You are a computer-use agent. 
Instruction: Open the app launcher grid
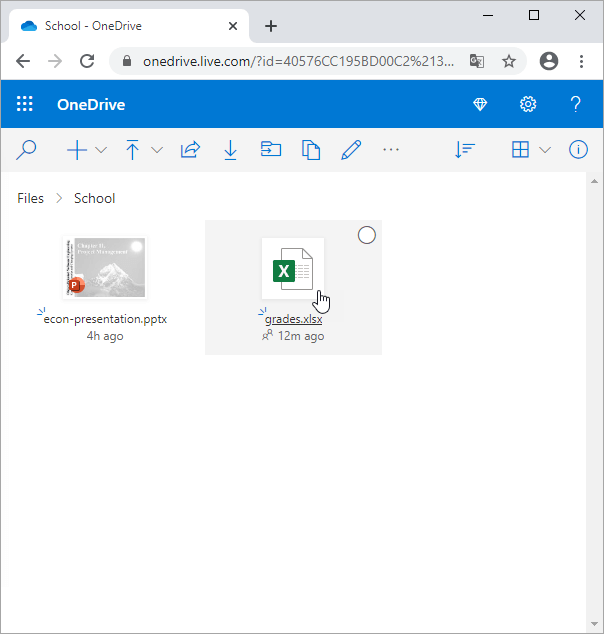coord(25,104)
